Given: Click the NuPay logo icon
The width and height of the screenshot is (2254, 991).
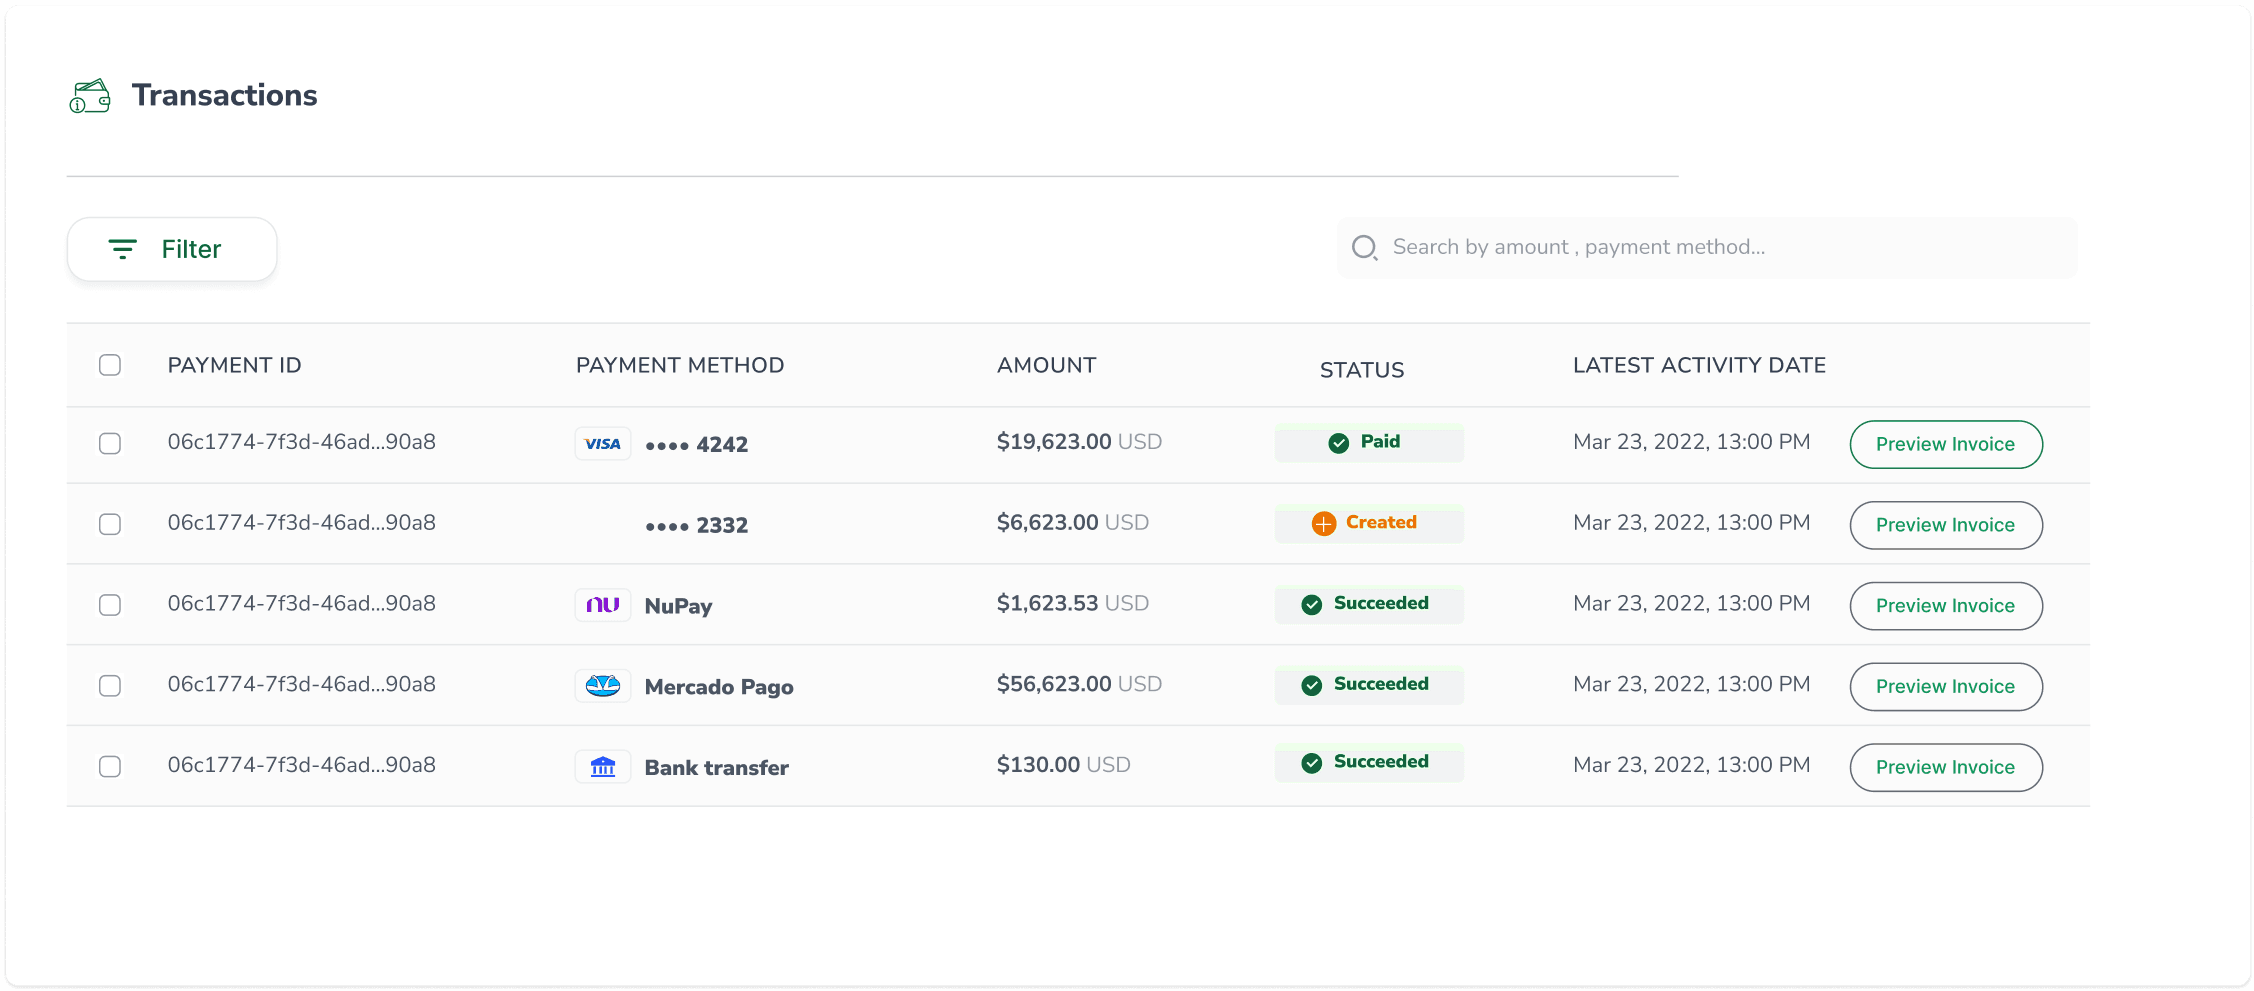Looking at the screenshot, I should pos(603,605).
